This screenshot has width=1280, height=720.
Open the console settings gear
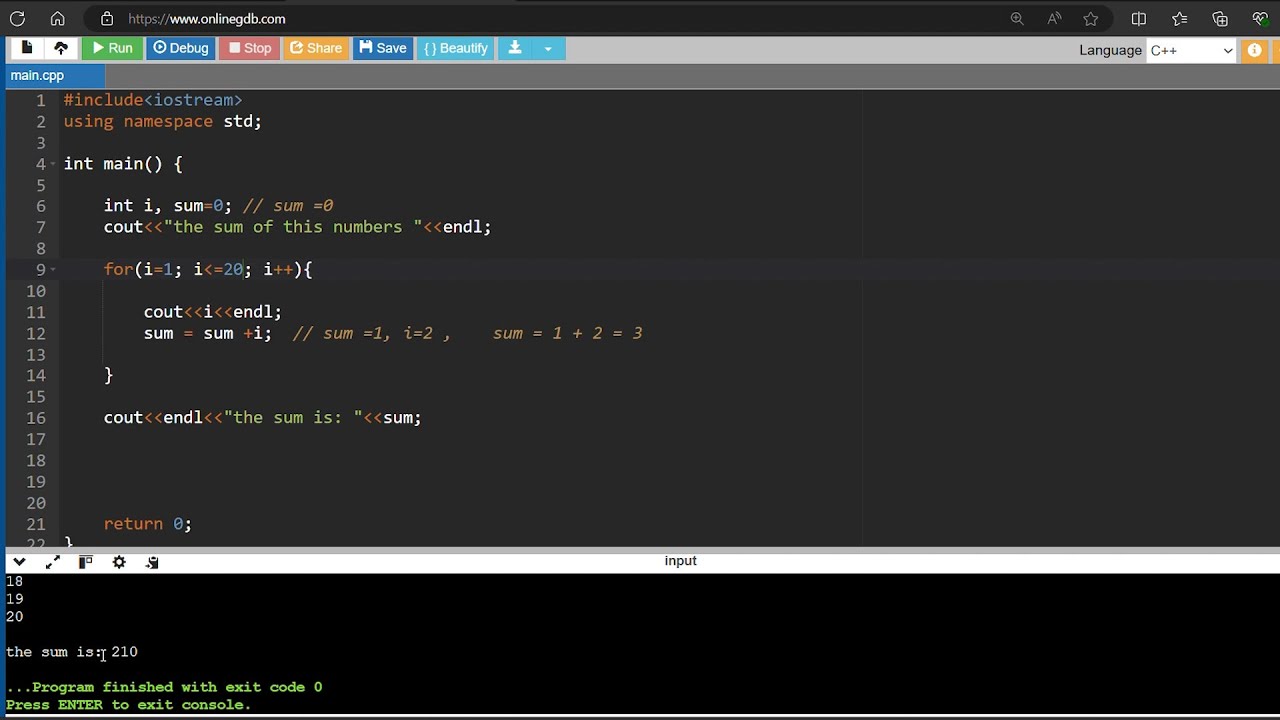(x=119, y=562)
